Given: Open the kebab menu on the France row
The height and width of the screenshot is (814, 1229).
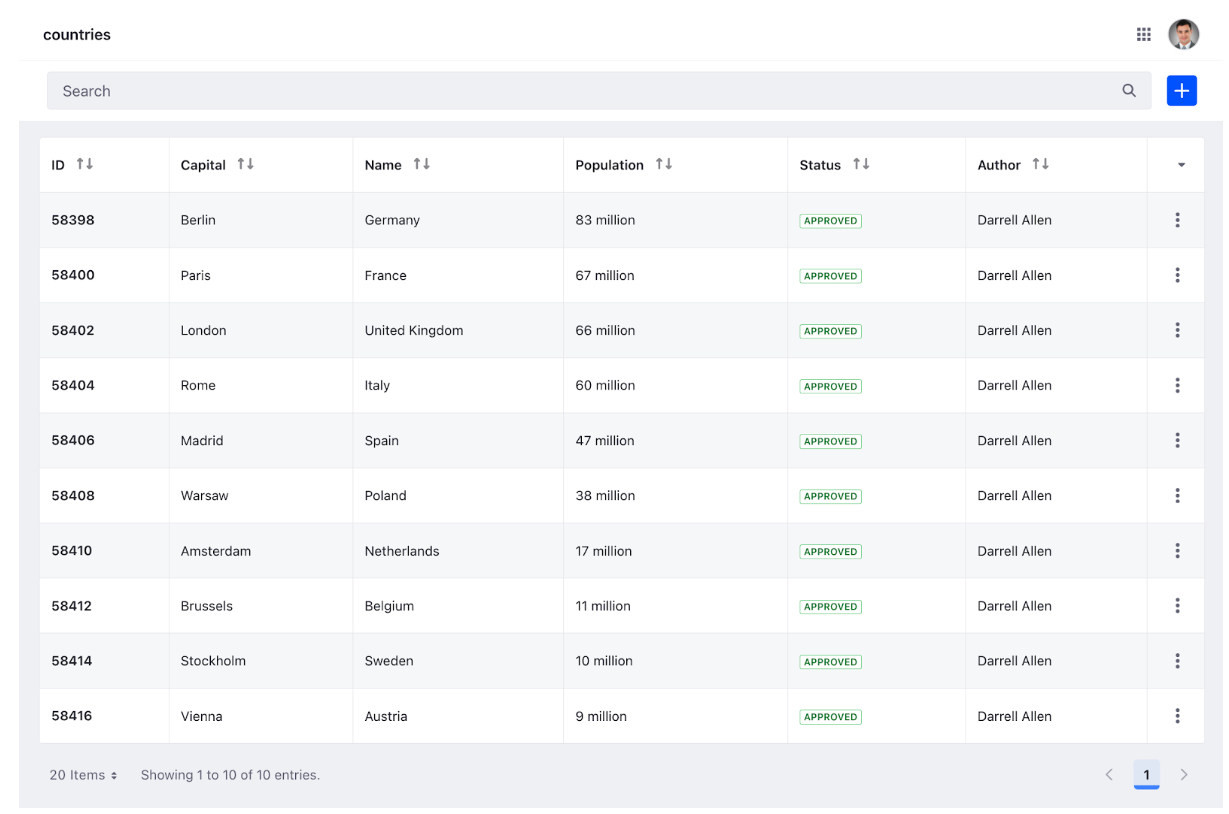Looking at the screenshot, I should (x=1177, y=275).
